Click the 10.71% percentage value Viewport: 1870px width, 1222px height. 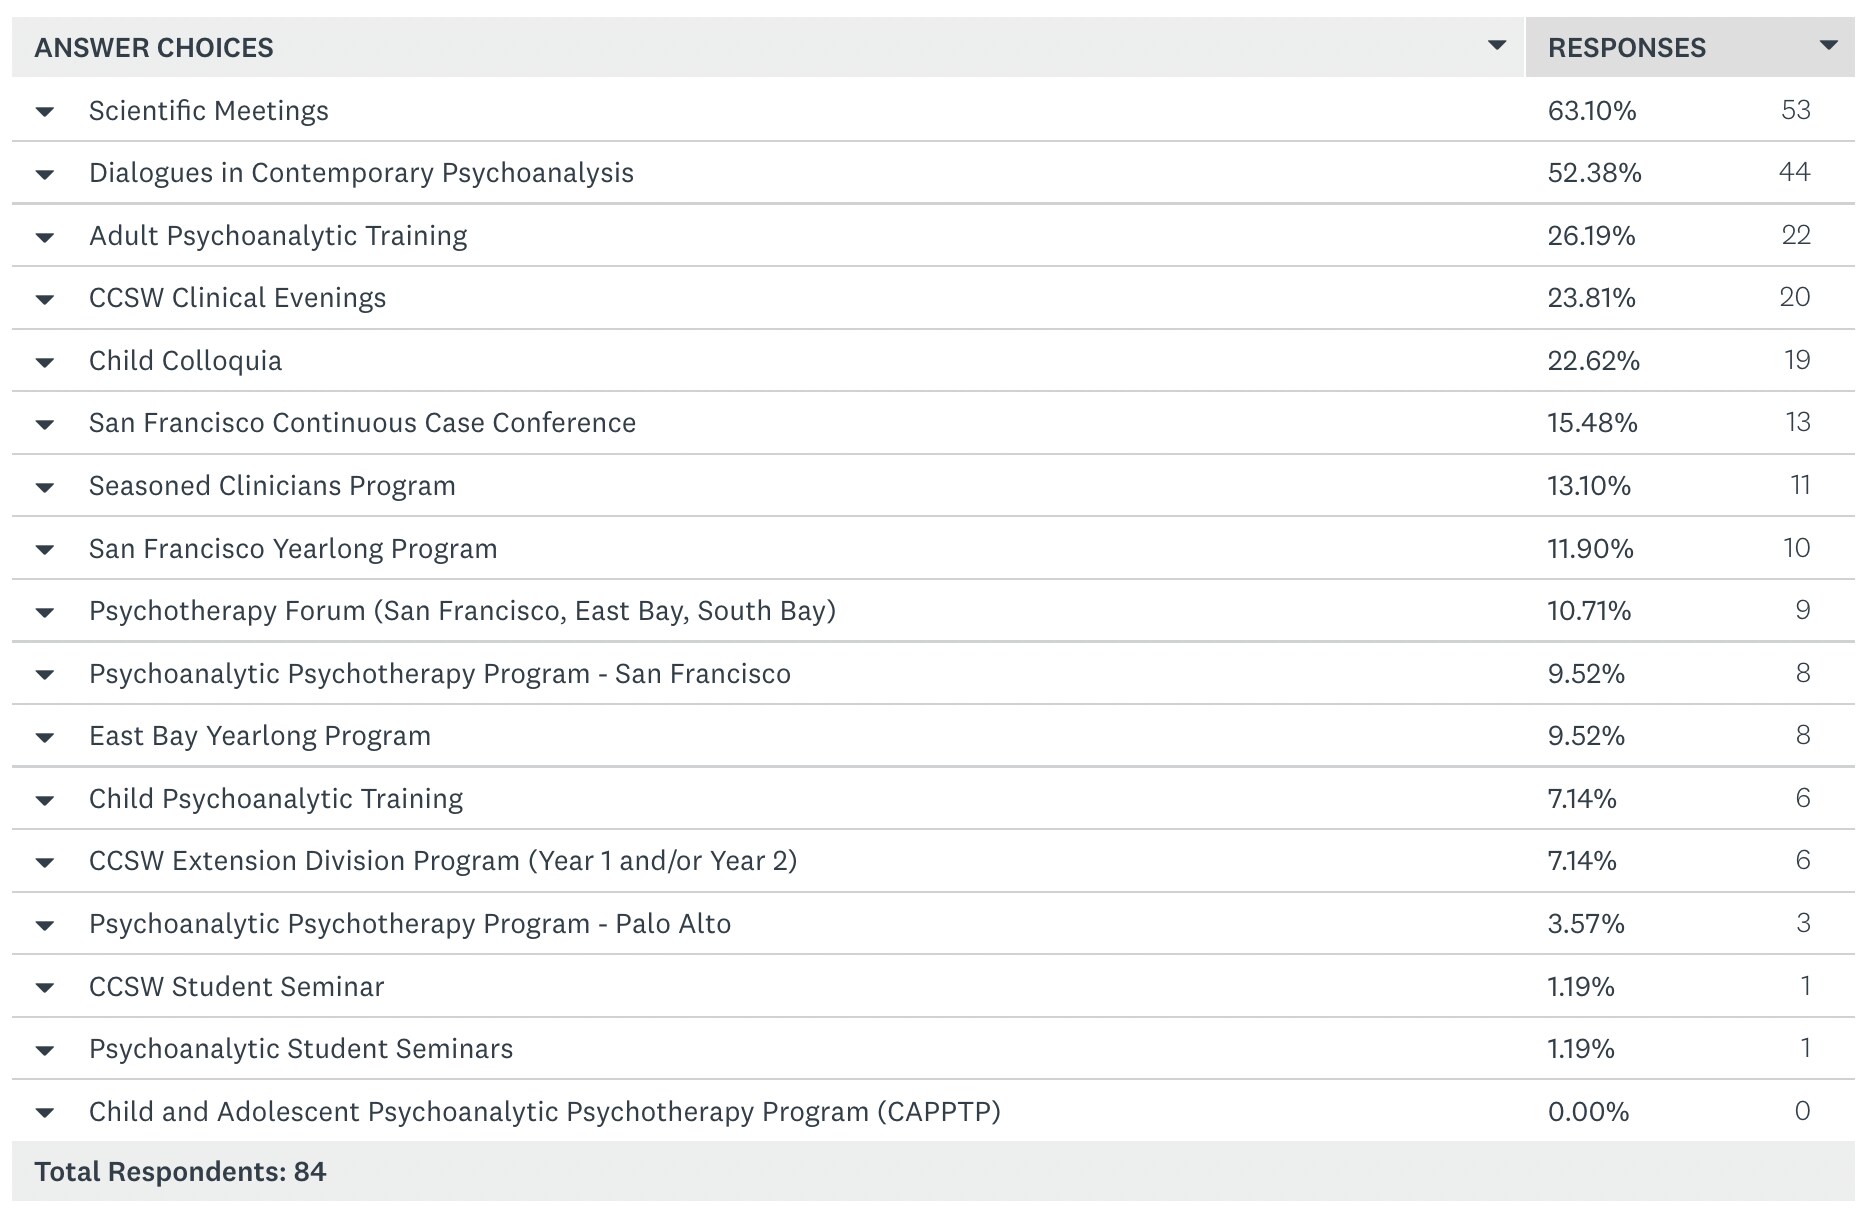coord(1589,611)
